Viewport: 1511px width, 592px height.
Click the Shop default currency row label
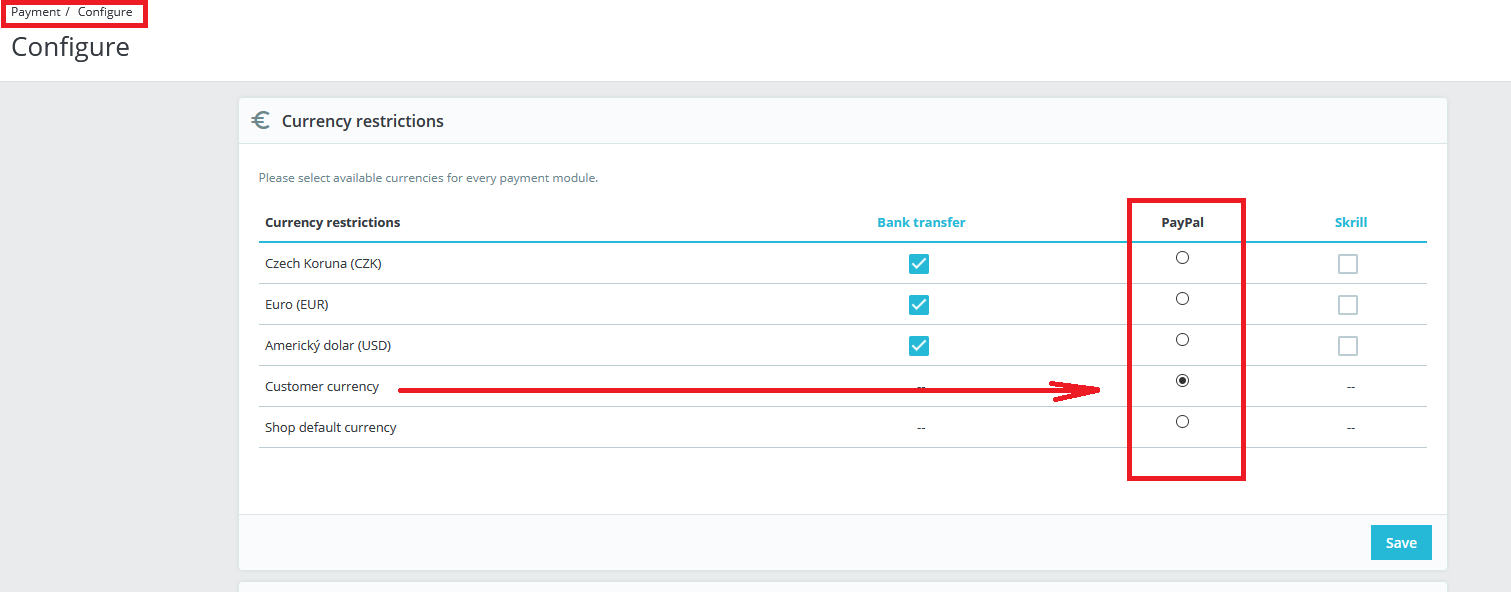click(x=331, y=428)
